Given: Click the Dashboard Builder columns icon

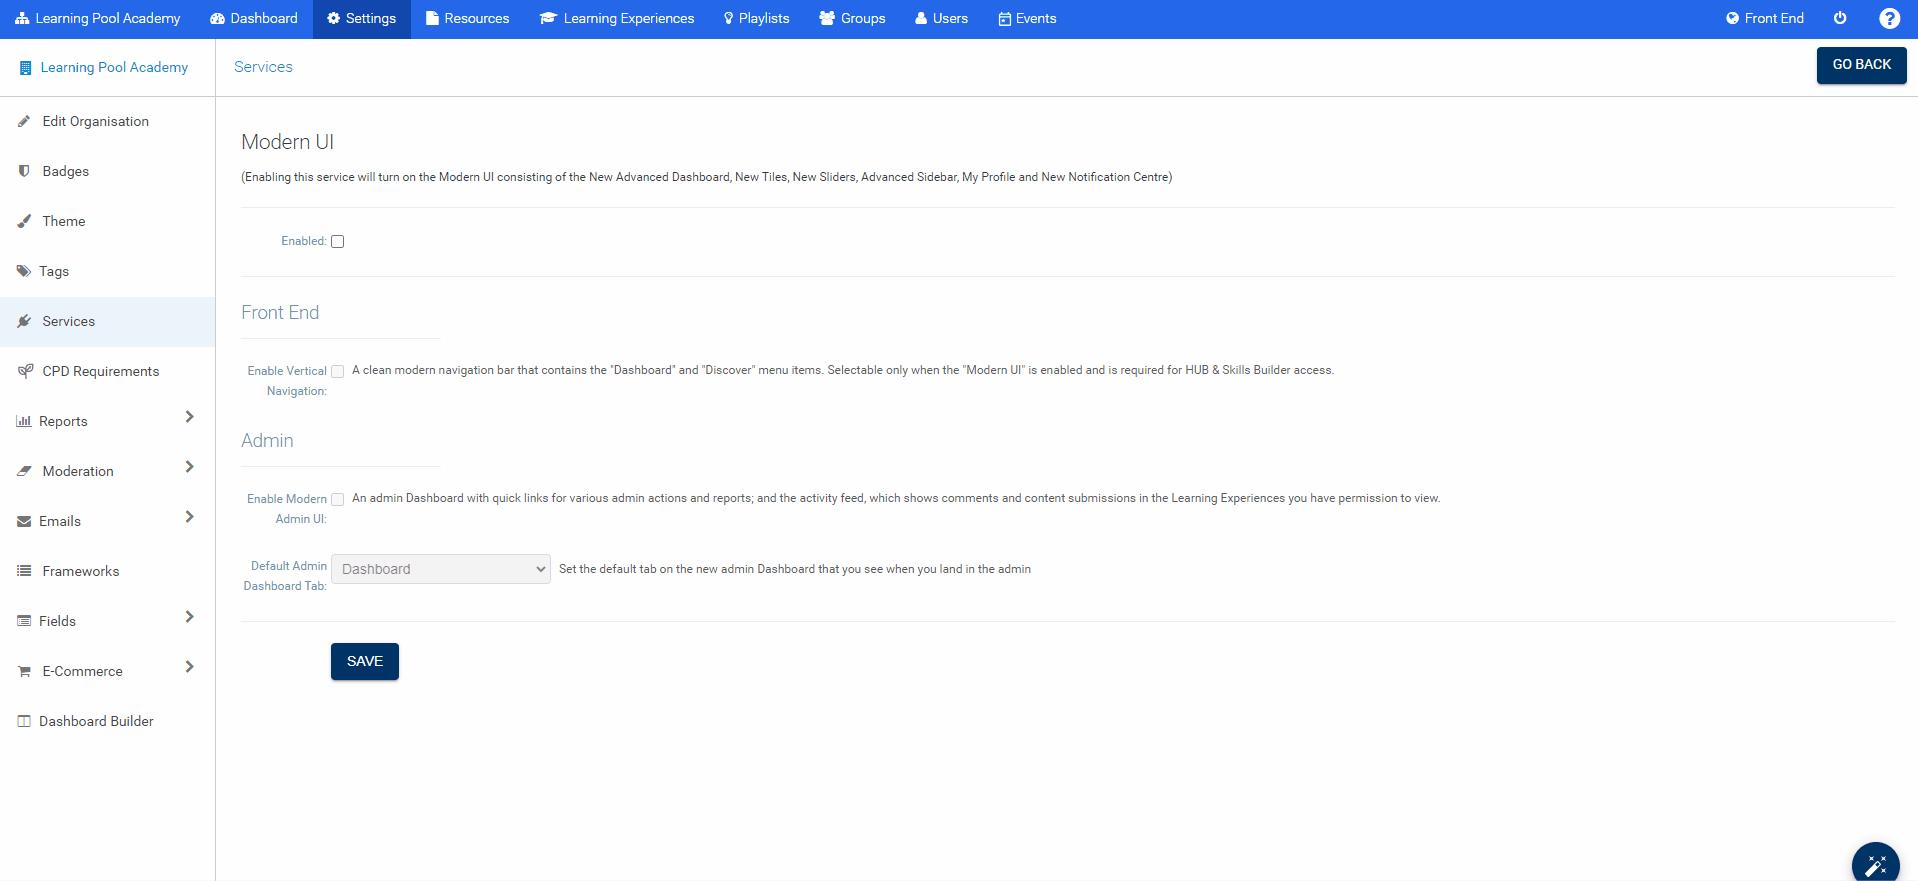Looking at the screenshot, I should pos(24,721).
